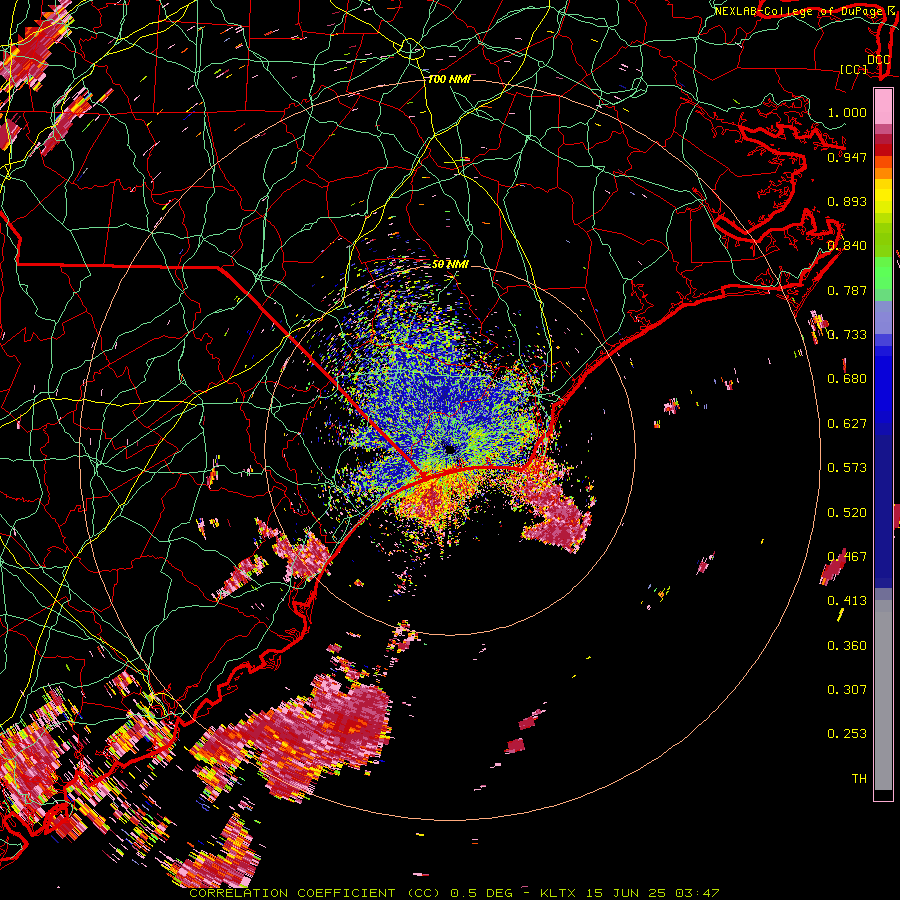Click the KLTX station identifier in the caption

pyautogui.click(x=557, y=893)
